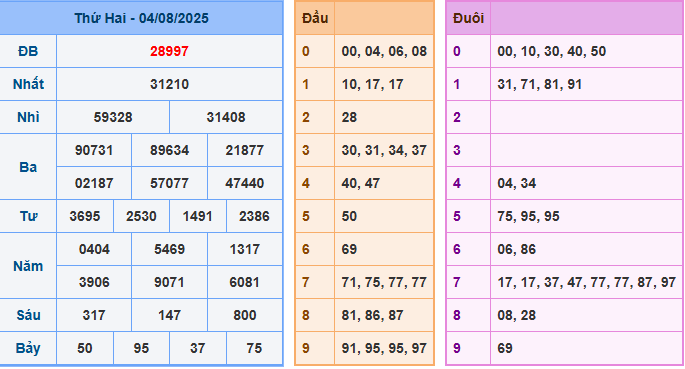Screen dimensions: 685x369
Task: Click Đầu row 0 values 00, 04, 06, 08
Action: click(384, 52)
